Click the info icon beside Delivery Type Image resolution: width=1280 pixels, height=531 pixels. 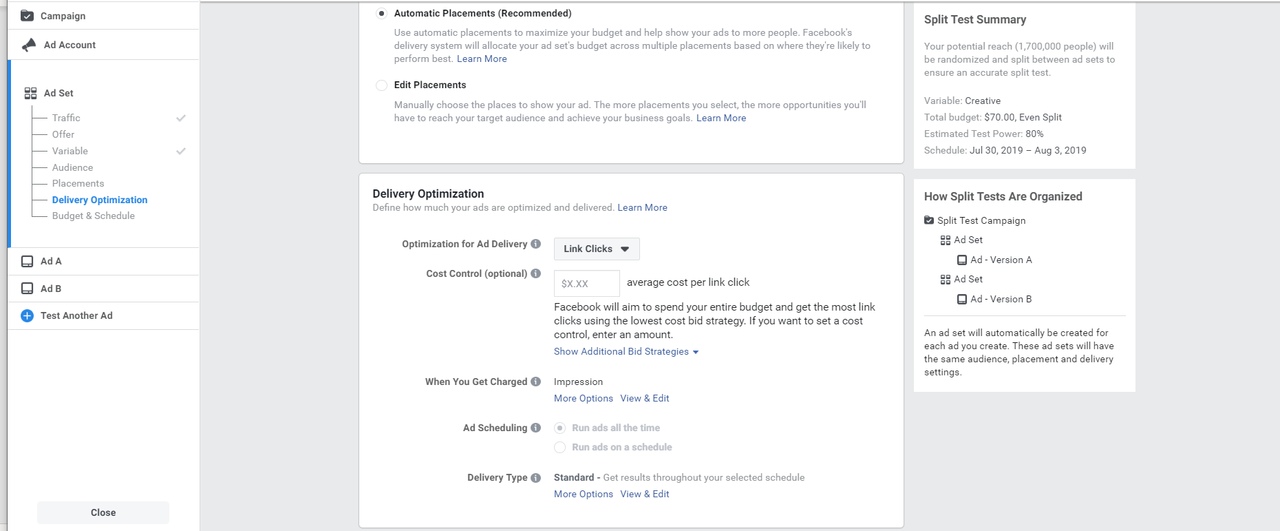[x=536, y=478]
